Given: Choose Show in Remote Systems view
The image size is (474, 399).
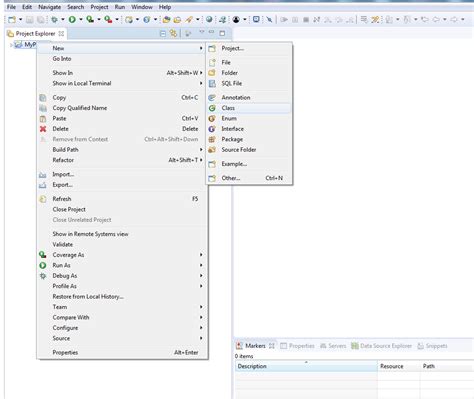Looking at the screenshot, I should coord(121,234).
